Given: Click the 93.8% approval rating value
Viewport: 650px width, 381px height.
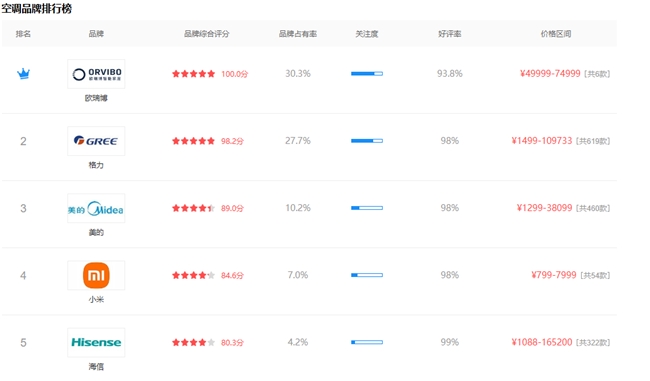Looking at the screenshot, I should [450, 74].
